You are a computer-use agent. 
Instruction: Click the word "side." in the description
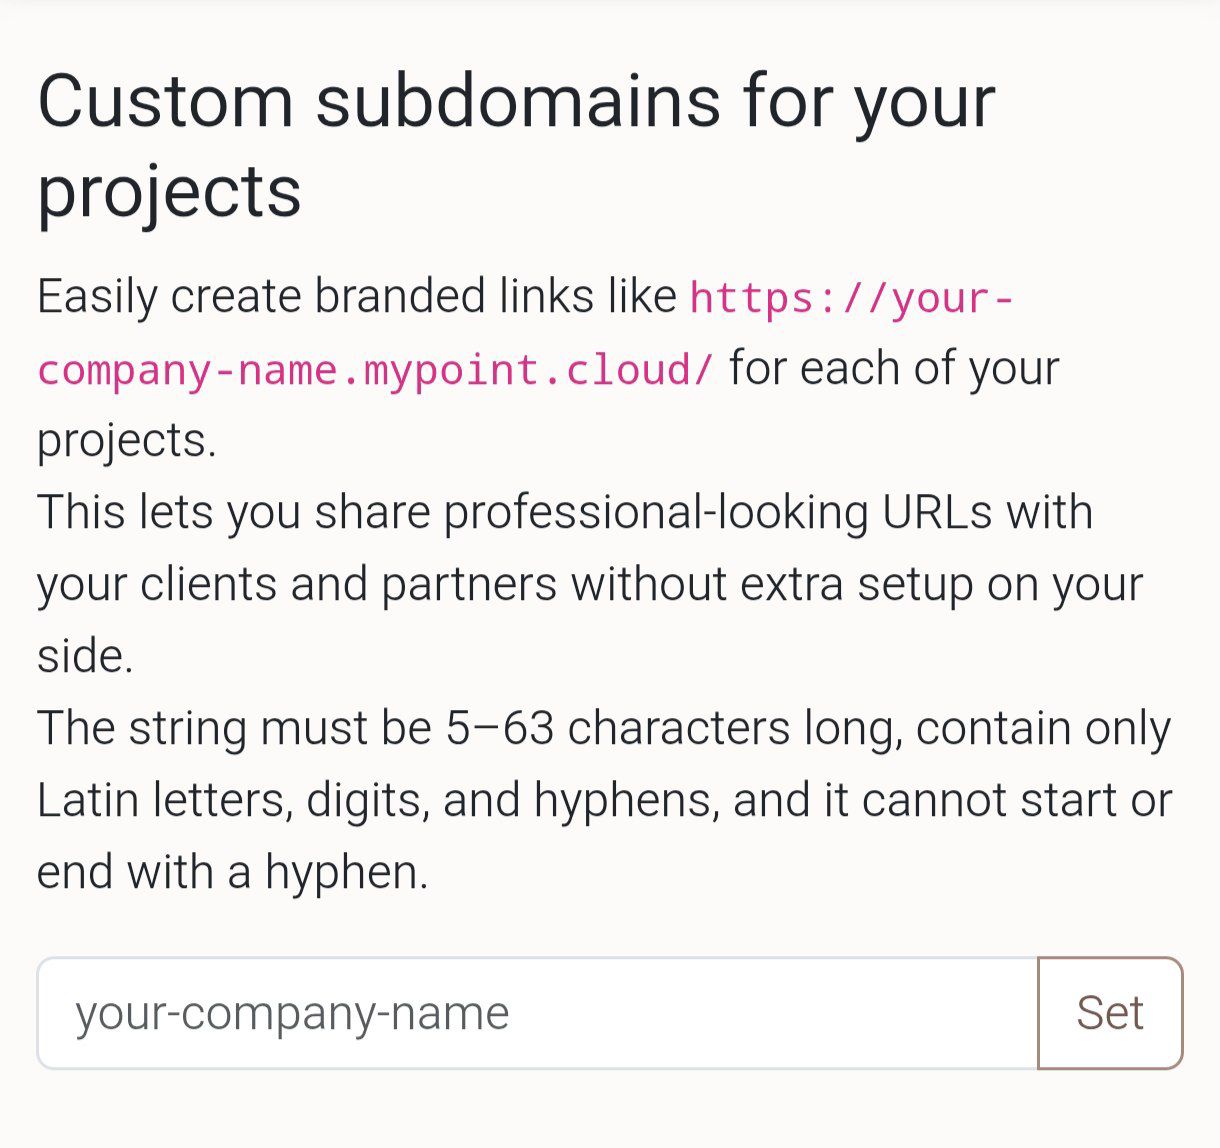coord(85,656)
